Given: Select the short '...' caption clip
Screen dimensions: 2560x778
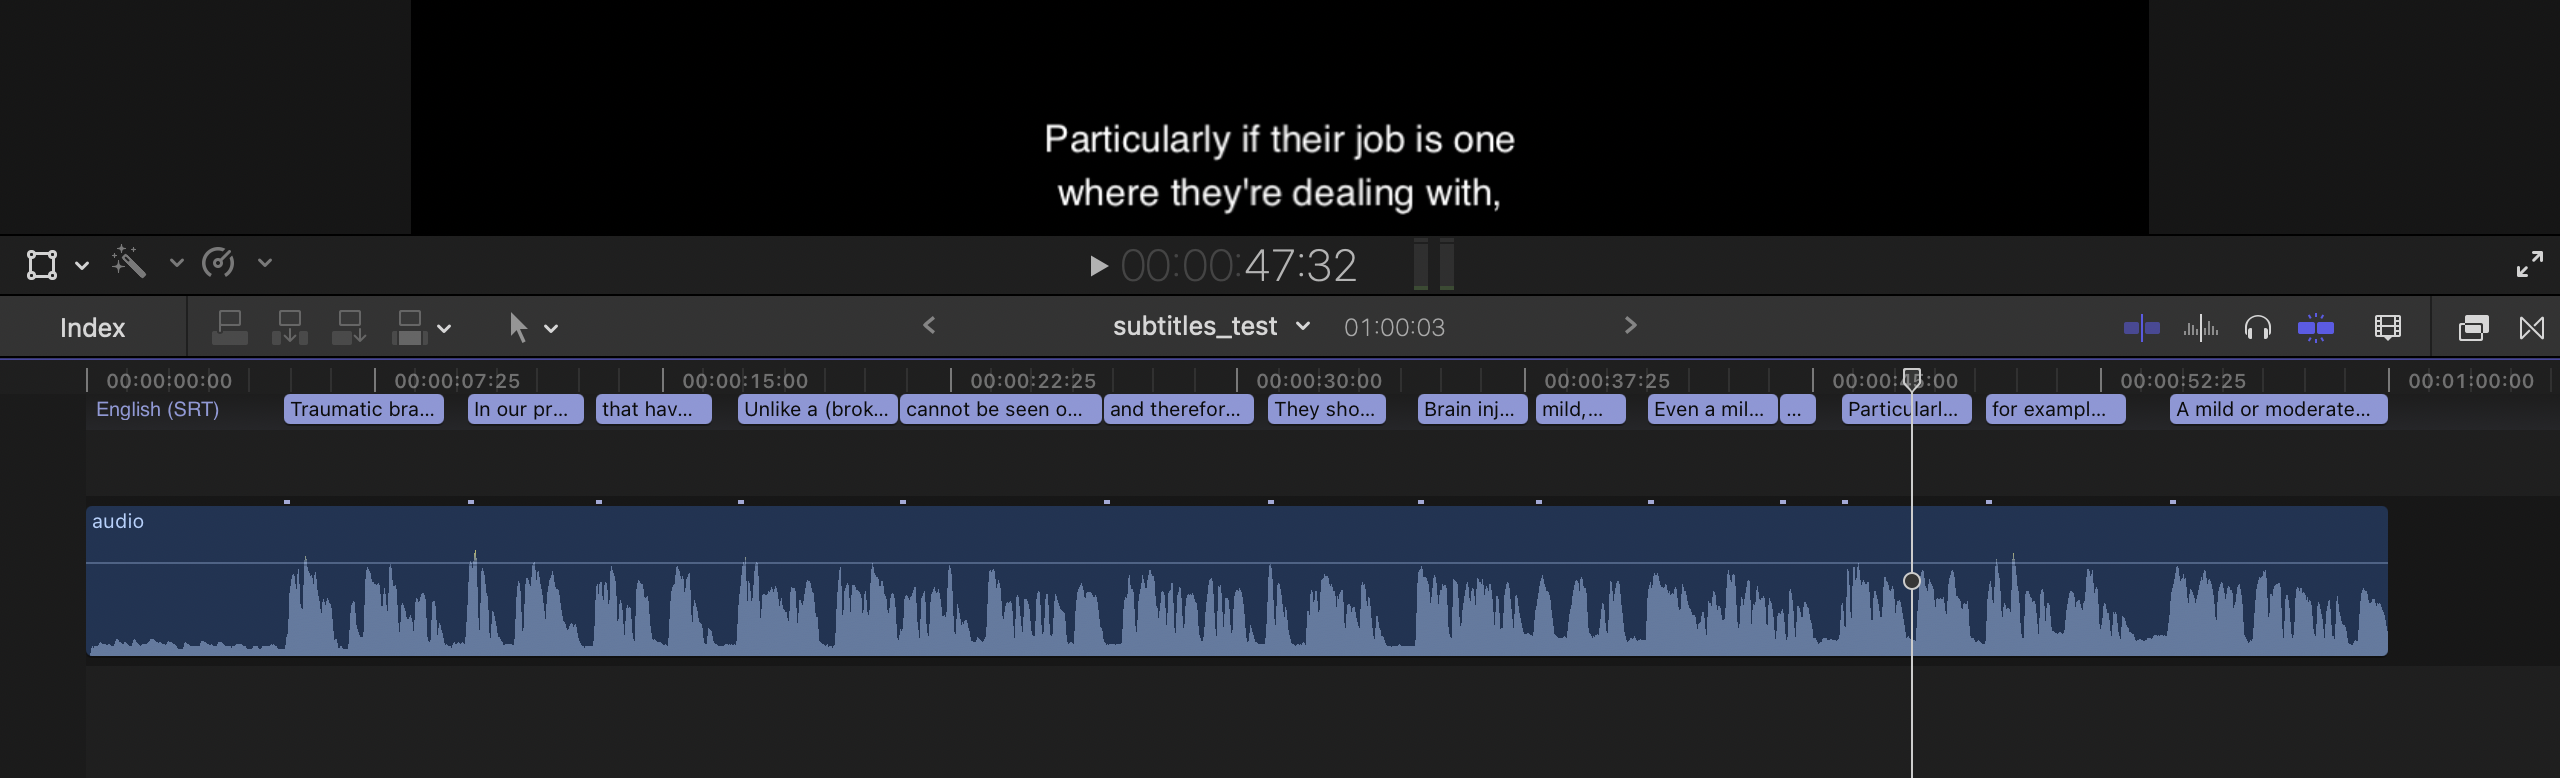Looking at the screenshot, I should click(x=1798, y=410).
